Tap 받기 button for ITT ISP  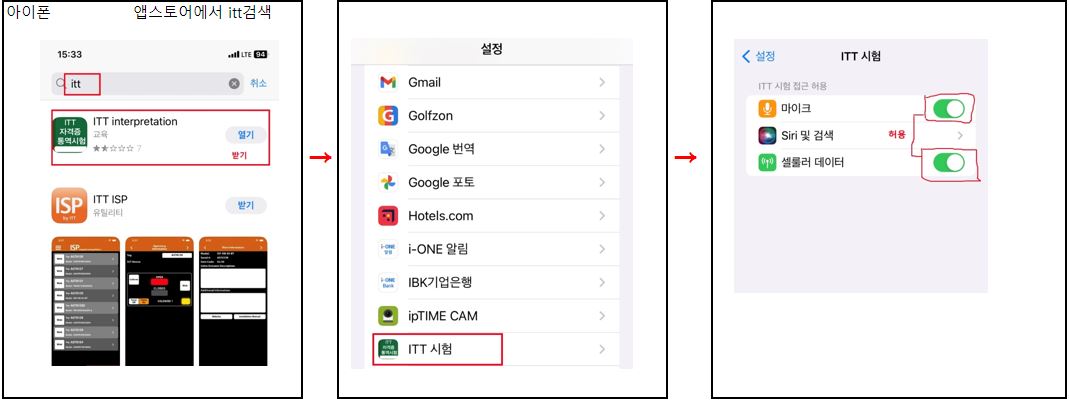tap(245, 206)
